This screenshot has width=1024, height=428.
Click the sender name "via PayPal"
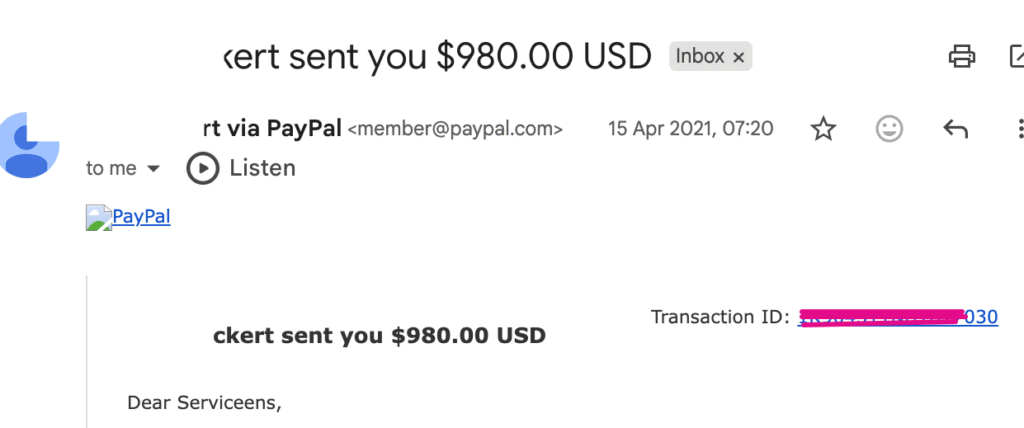271,128
